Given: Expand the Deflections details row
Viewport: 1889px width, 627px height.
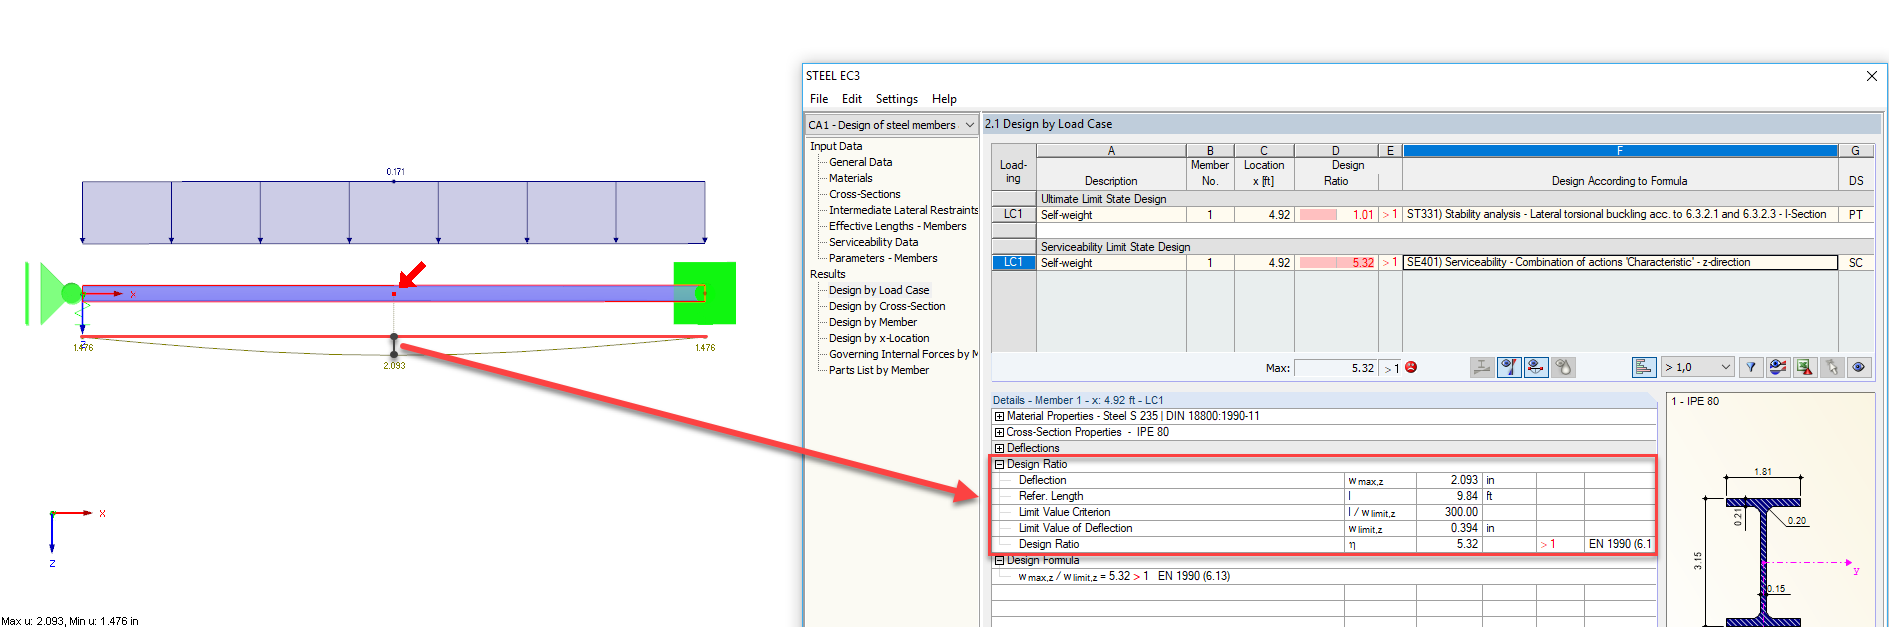Looking at the screenshot, I should (x=998, y=448).
